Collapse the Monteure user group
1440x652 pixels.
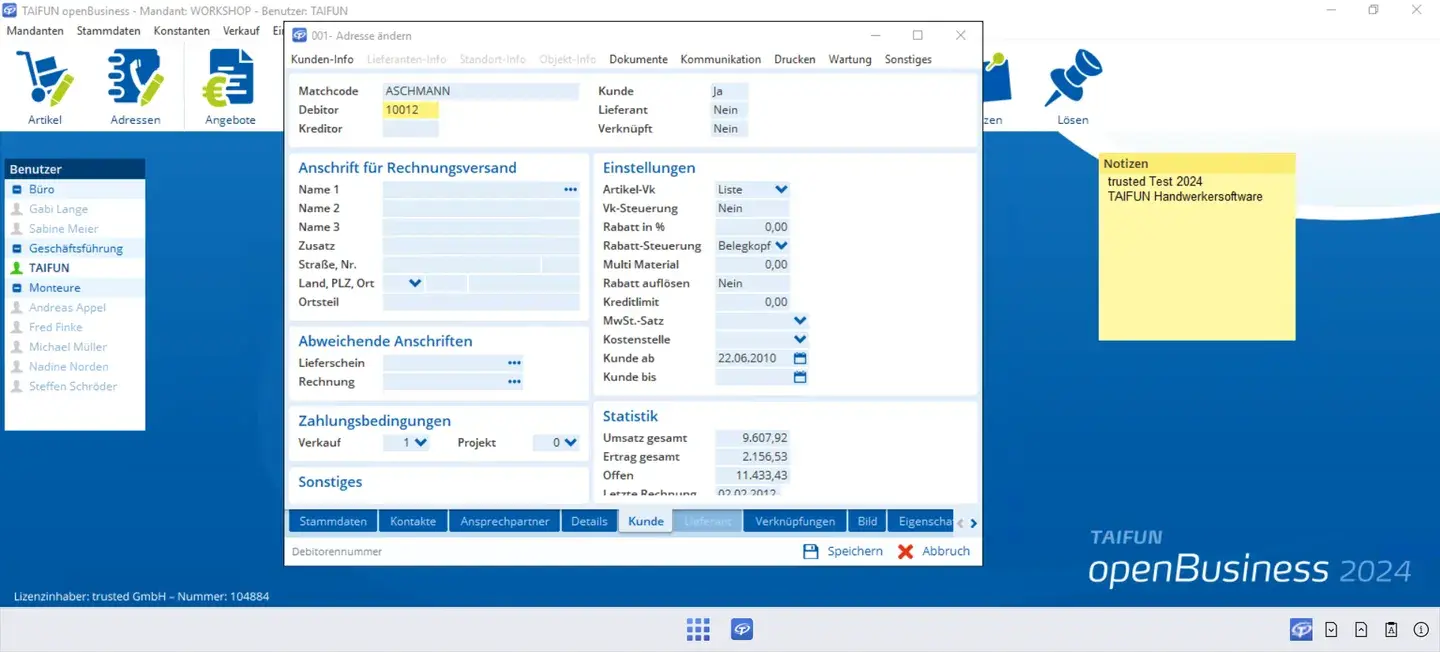pyautogui.click(x=17, y=288)
